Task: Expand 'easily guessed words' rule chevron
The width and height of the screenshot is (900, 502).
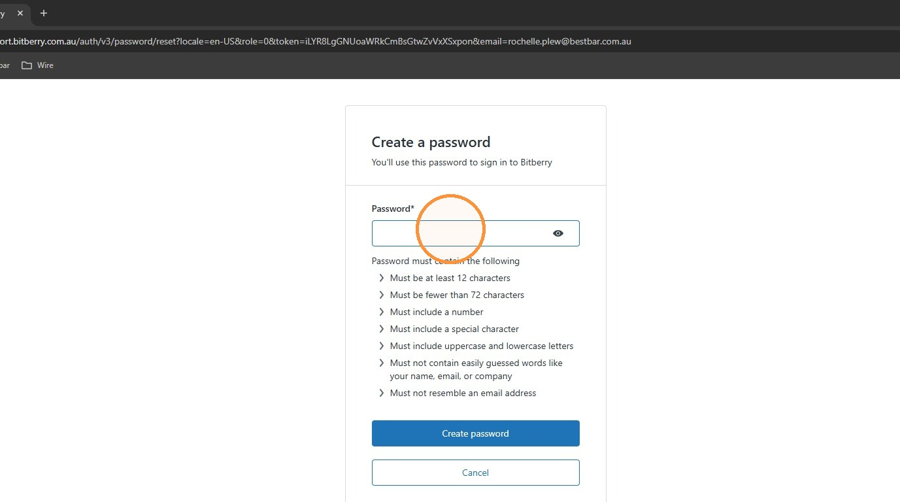Action: 381,363
